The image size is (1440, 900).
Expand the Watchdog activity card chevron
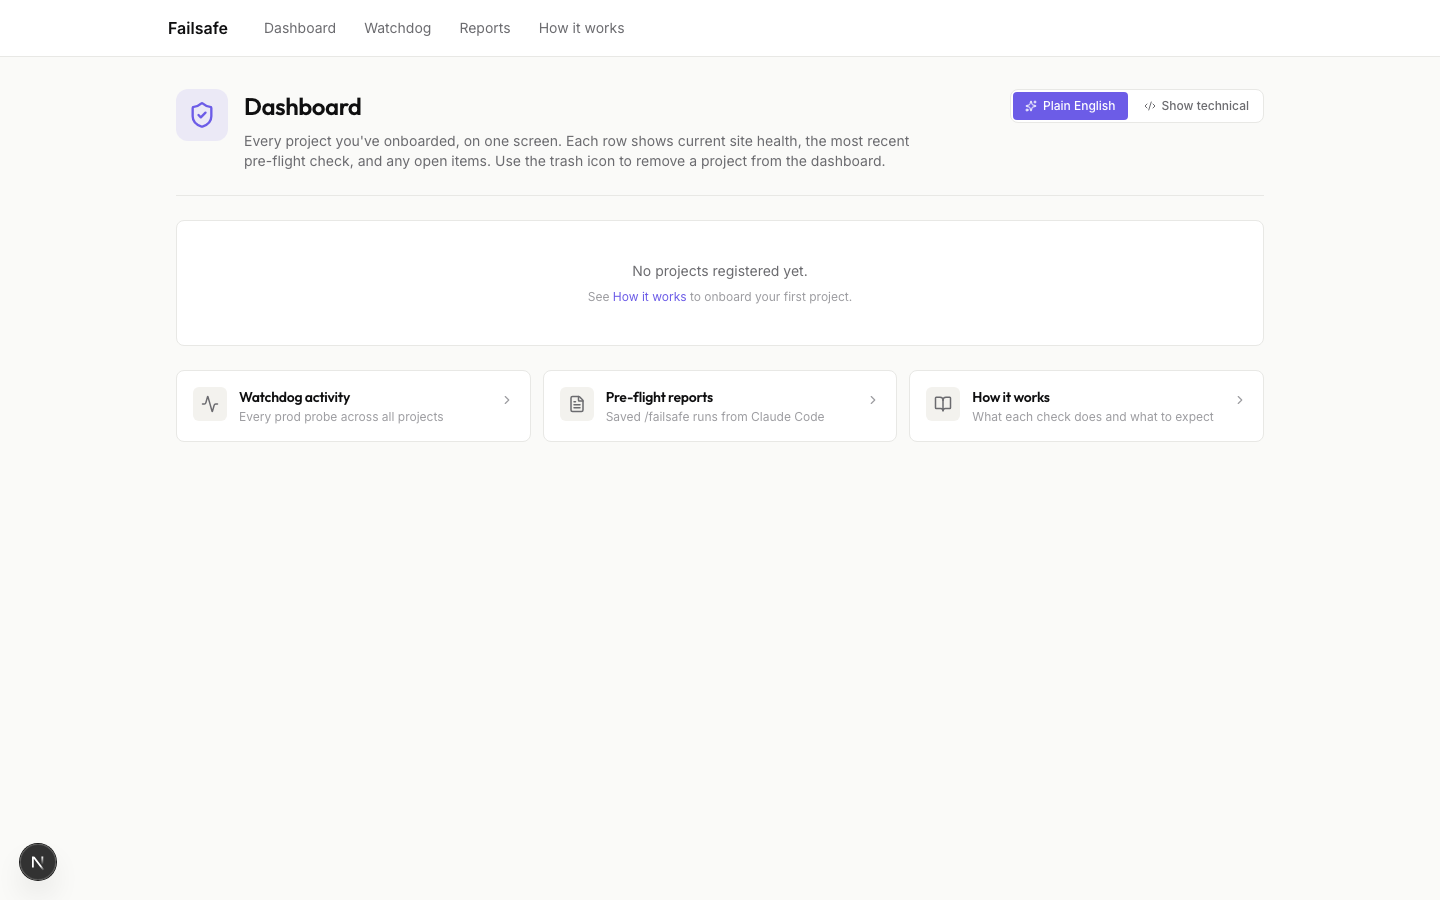point(507,400)
